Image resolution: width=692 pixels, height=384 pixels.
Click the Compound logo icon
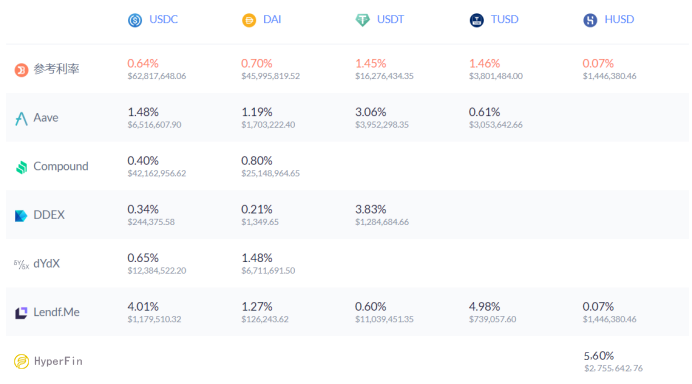(x=22, y=167)
